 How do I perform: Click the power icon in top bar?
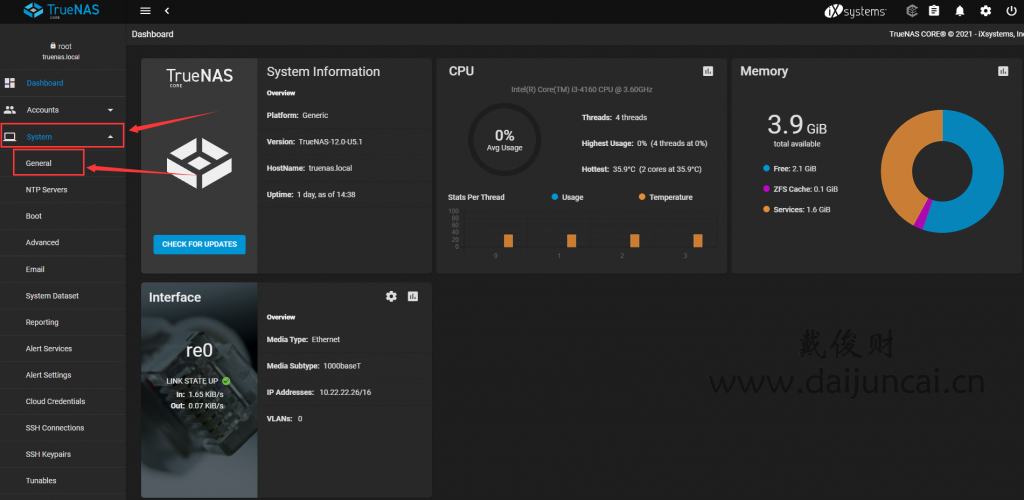[x=1012, y=11]
